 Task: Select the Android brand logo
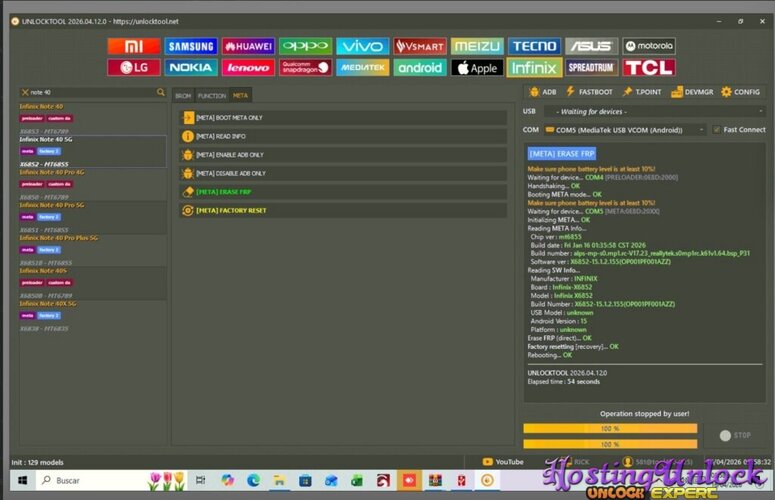click(x=420, y=68)
